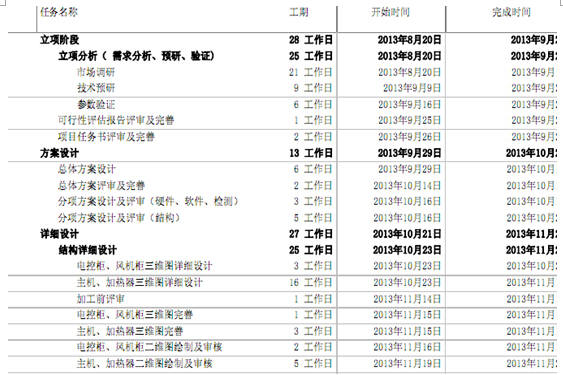This screenshot has width=563, height=375.
Task: Select the start date 2013年9月25日
Action: [x=410, y=120]
